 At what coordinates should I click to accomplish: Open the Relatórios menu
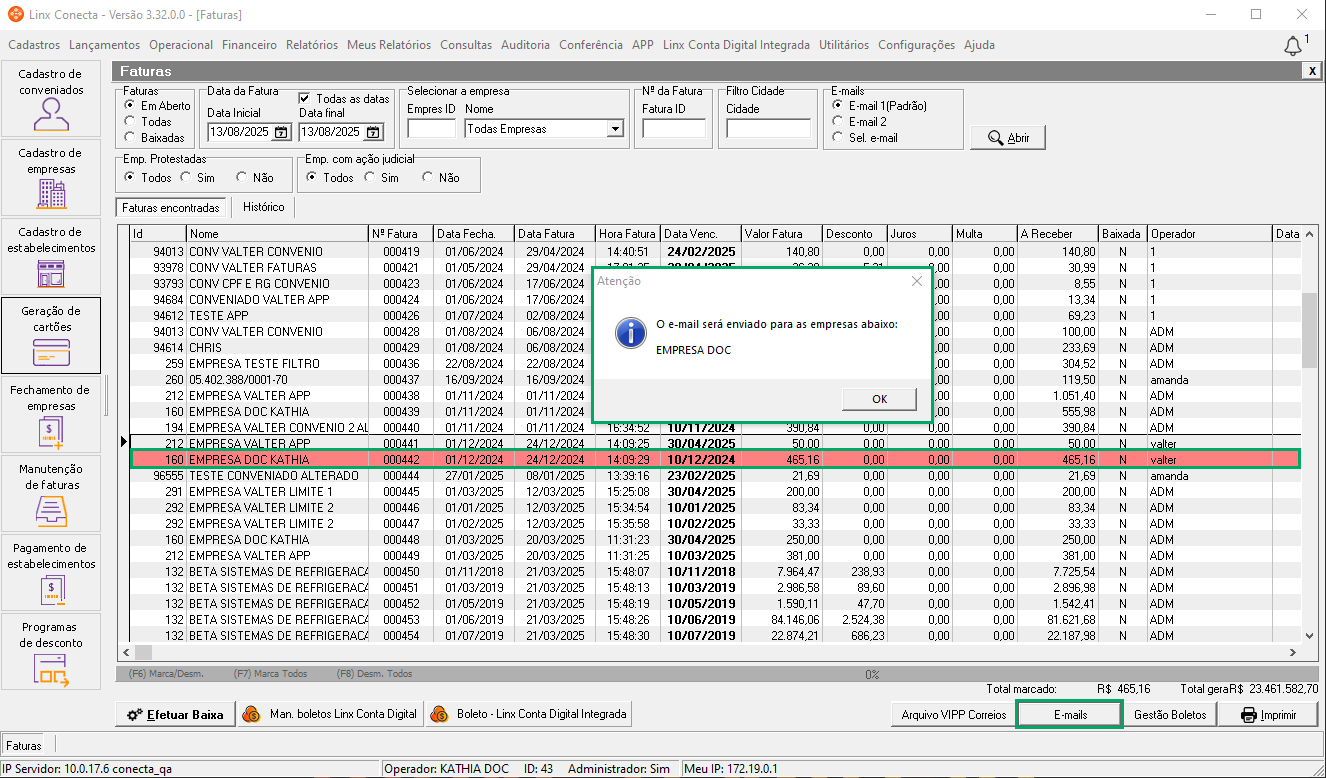coord(311,45)
